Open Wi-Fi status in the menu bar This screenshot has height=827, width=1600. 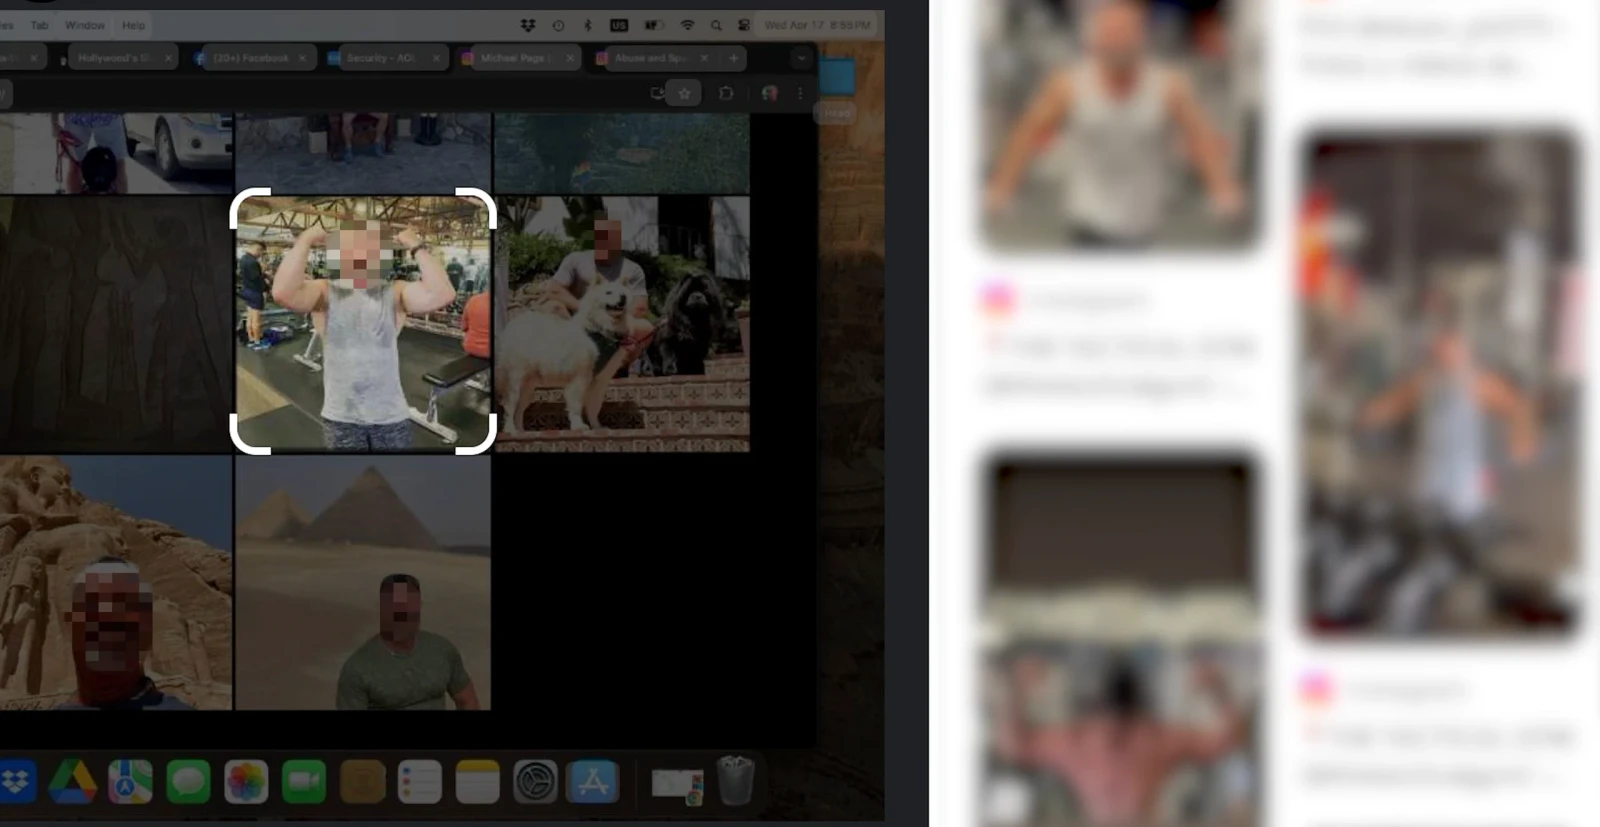(687, 25)
